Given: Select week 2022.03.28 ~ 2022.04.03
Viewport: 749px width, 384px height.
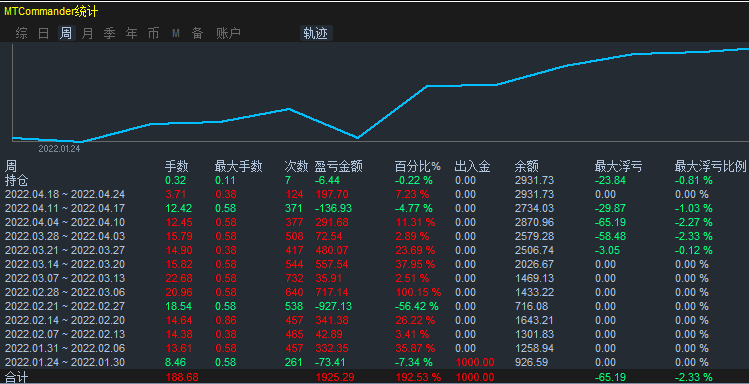Looking at the screenshot, I should pos(65,236).
